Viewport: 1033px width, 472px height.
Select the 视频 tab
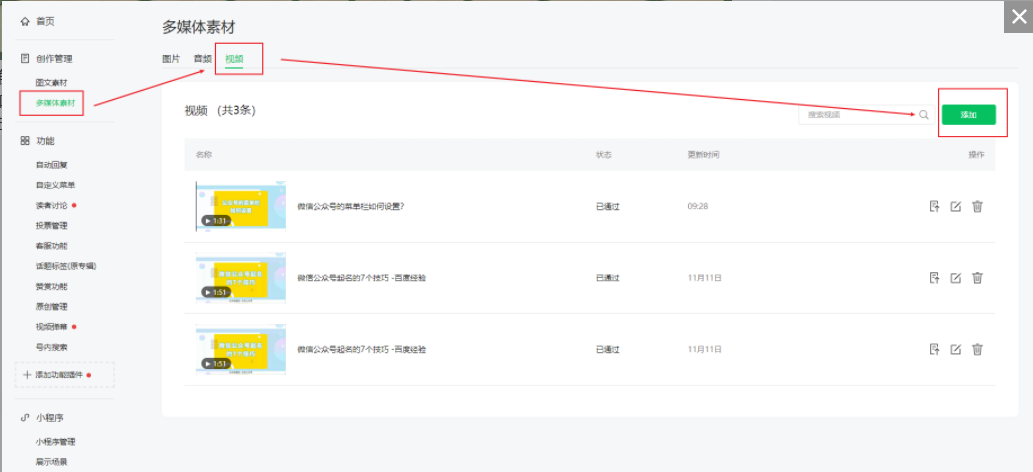click(x=234, y=59)
